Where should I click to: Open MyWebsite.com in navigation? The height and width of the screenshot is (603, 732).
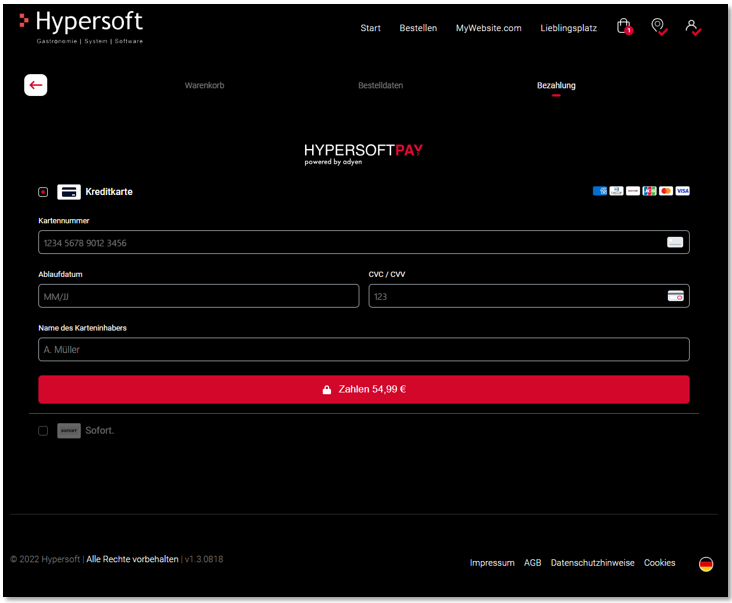[x=488, y=28]
